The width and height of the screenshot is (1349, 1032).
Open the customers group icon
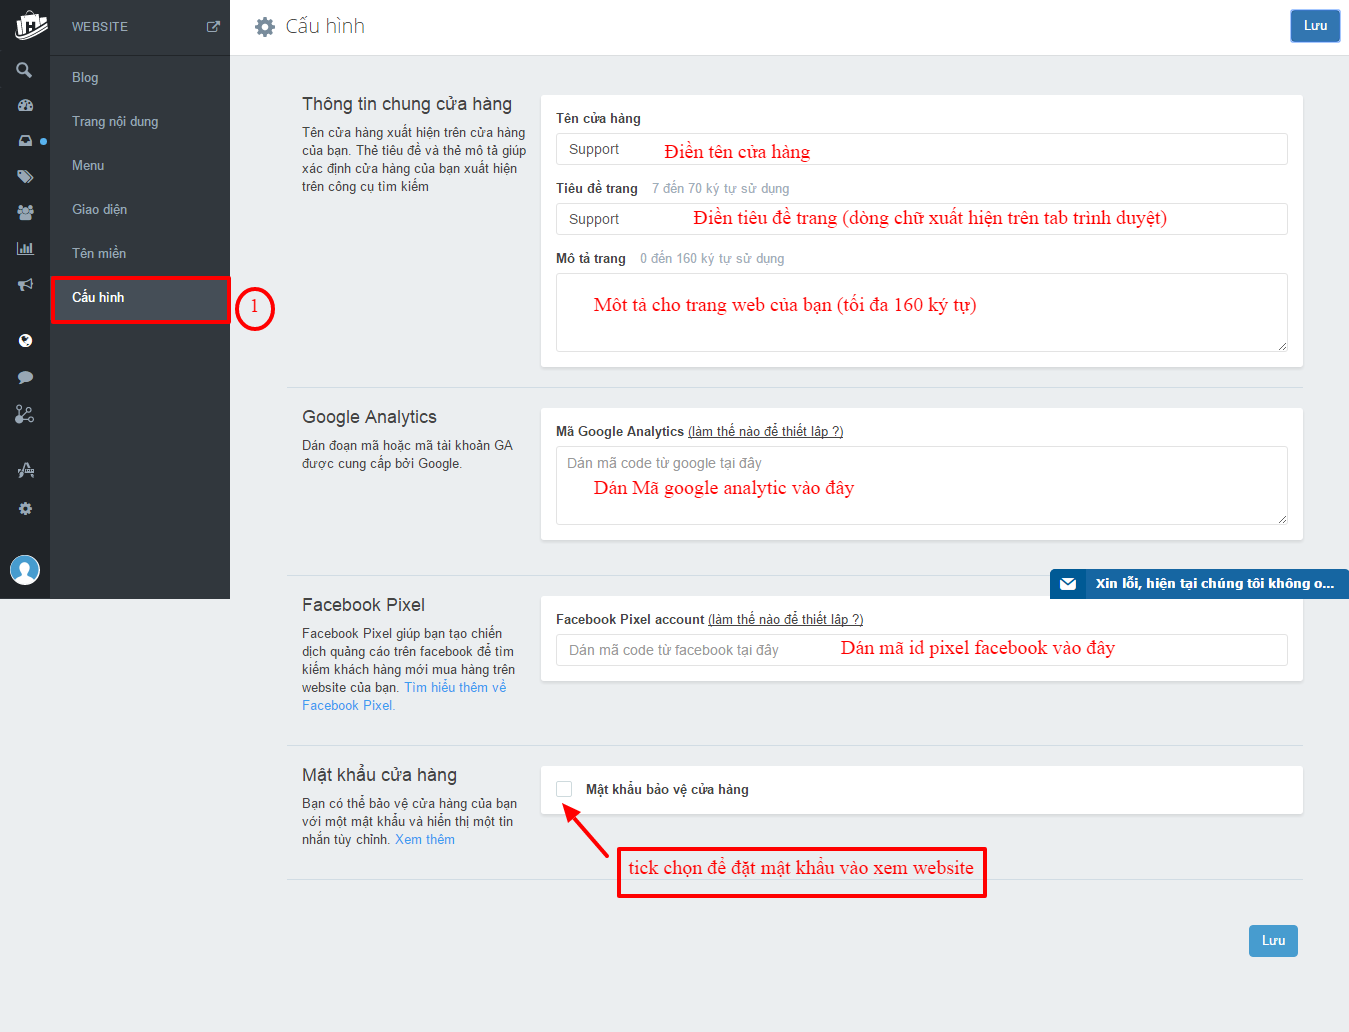(x=25, y=212)
